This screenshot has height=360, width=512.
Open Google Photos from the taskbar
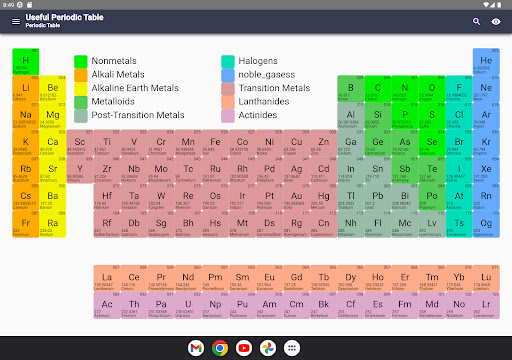[268, 348]
